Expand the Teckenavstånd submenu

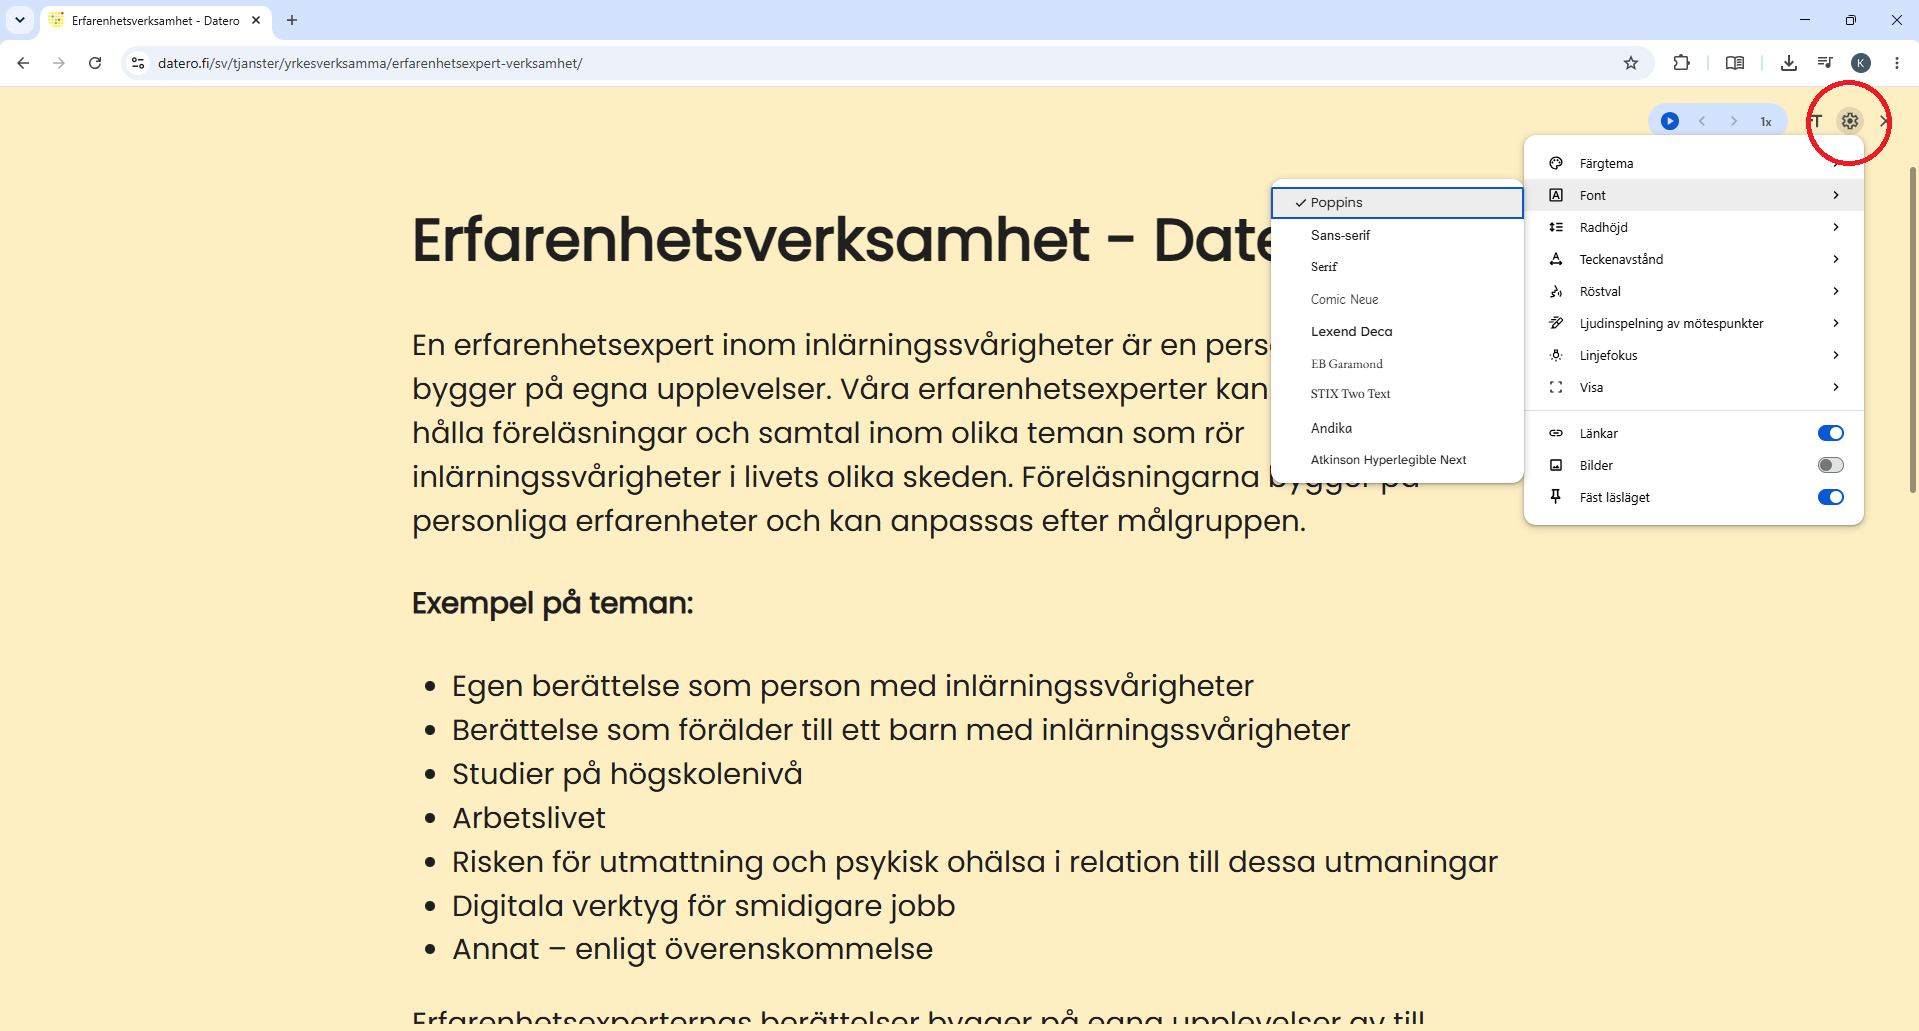1693,259
